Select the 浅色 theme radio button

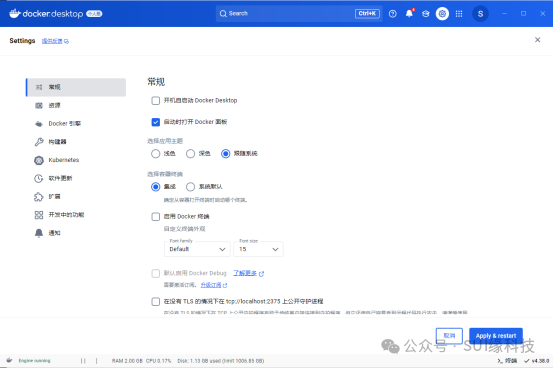coord(156,153)
